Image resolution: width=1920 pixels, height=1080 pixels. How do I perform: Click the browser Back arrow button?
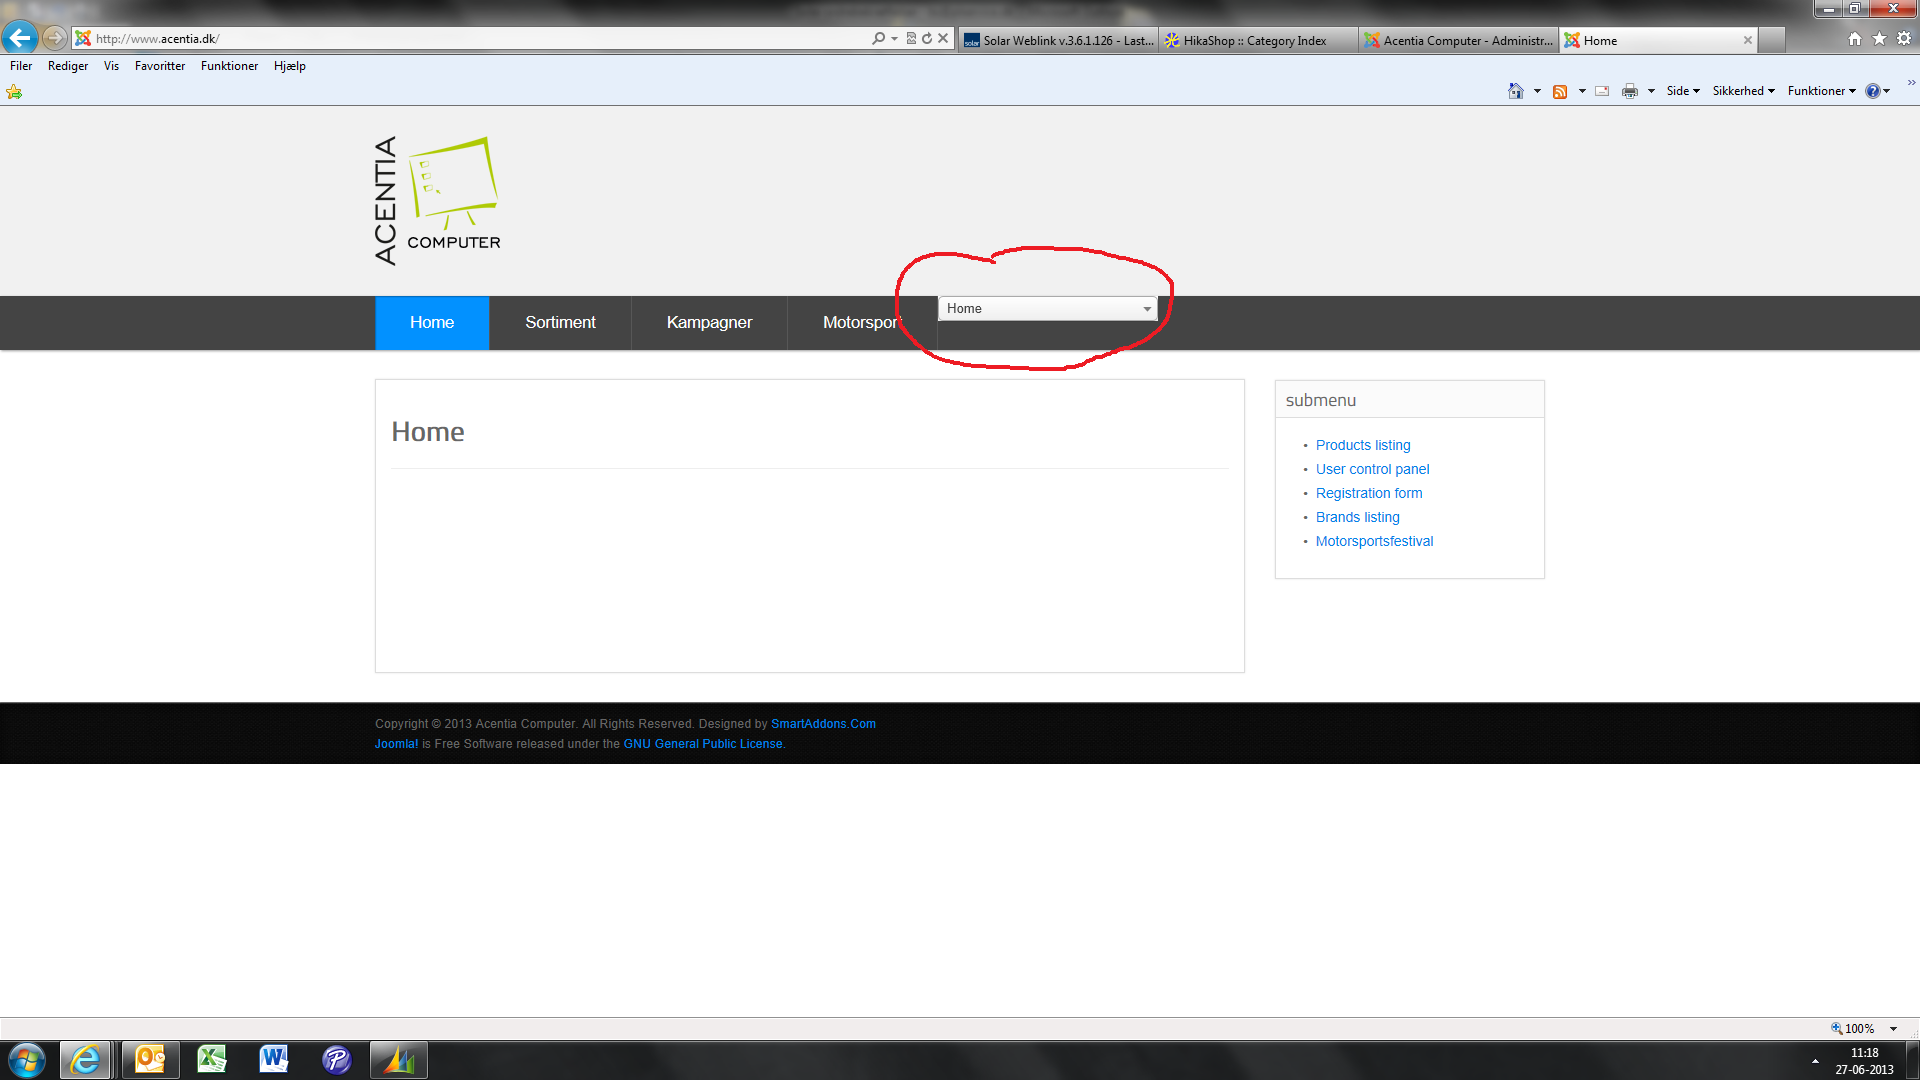(x=20, y=38)
